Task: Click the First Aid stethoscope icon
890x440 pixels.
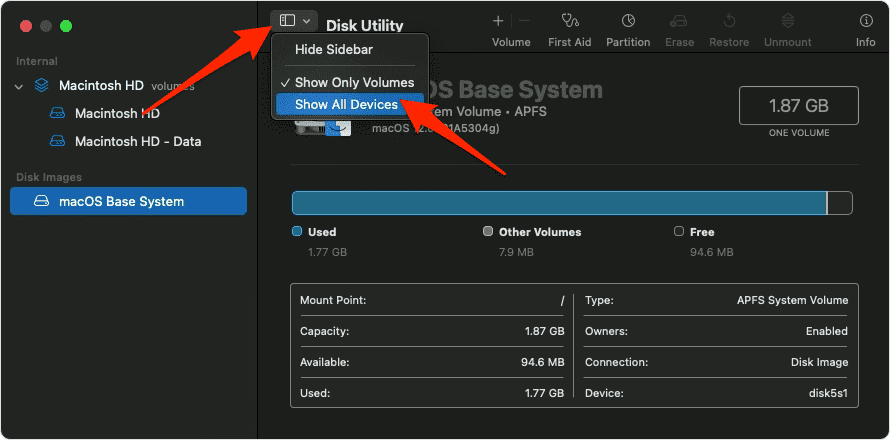Action: [569, 21]
